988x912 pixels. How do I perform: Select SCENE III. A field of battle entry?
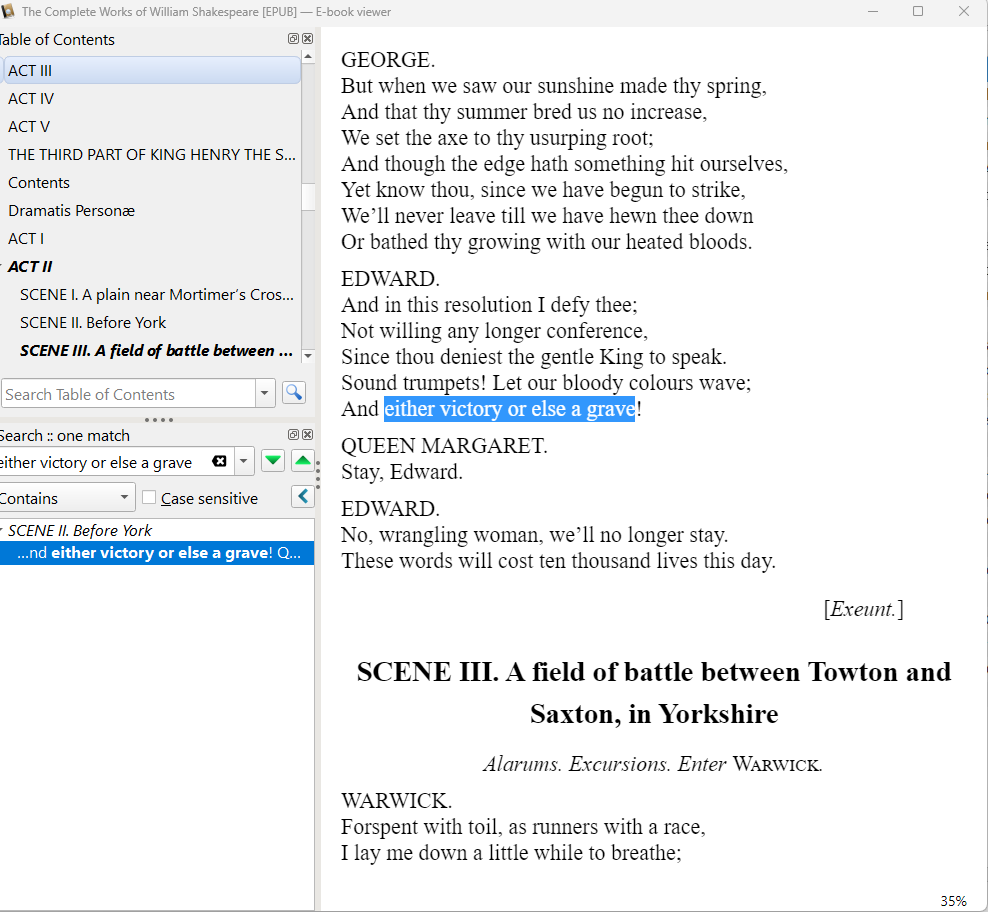tap(156, 350)
